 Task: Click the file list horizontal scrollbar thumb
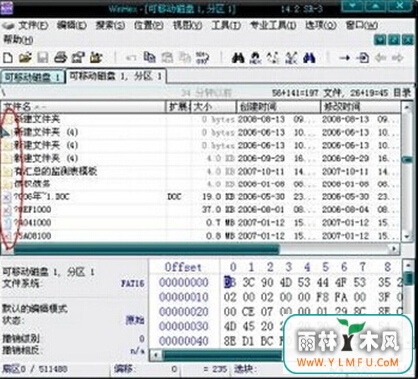pyautogui.click(x=146, y=249)
